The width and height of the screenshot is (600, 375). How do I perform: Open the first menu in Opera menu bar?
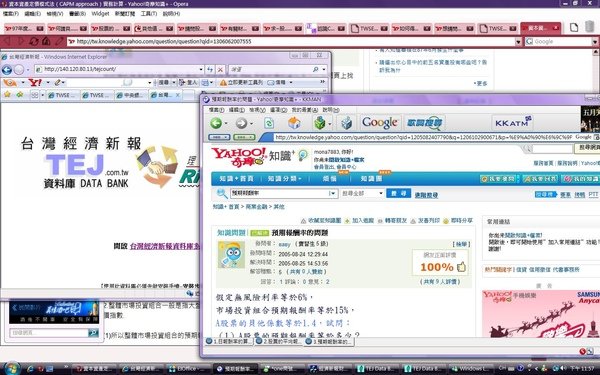pyautogui.click(x=11, y=14)
